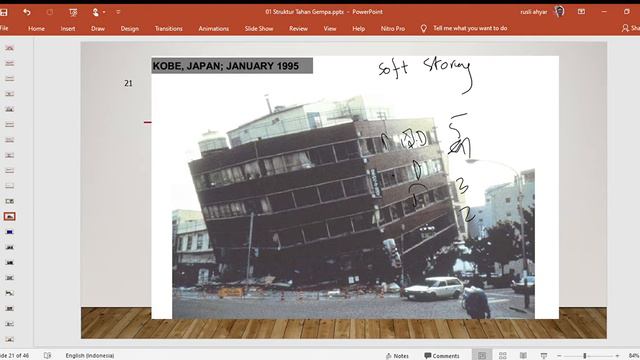
Task: Undo the last action
Action: point(27,12)
